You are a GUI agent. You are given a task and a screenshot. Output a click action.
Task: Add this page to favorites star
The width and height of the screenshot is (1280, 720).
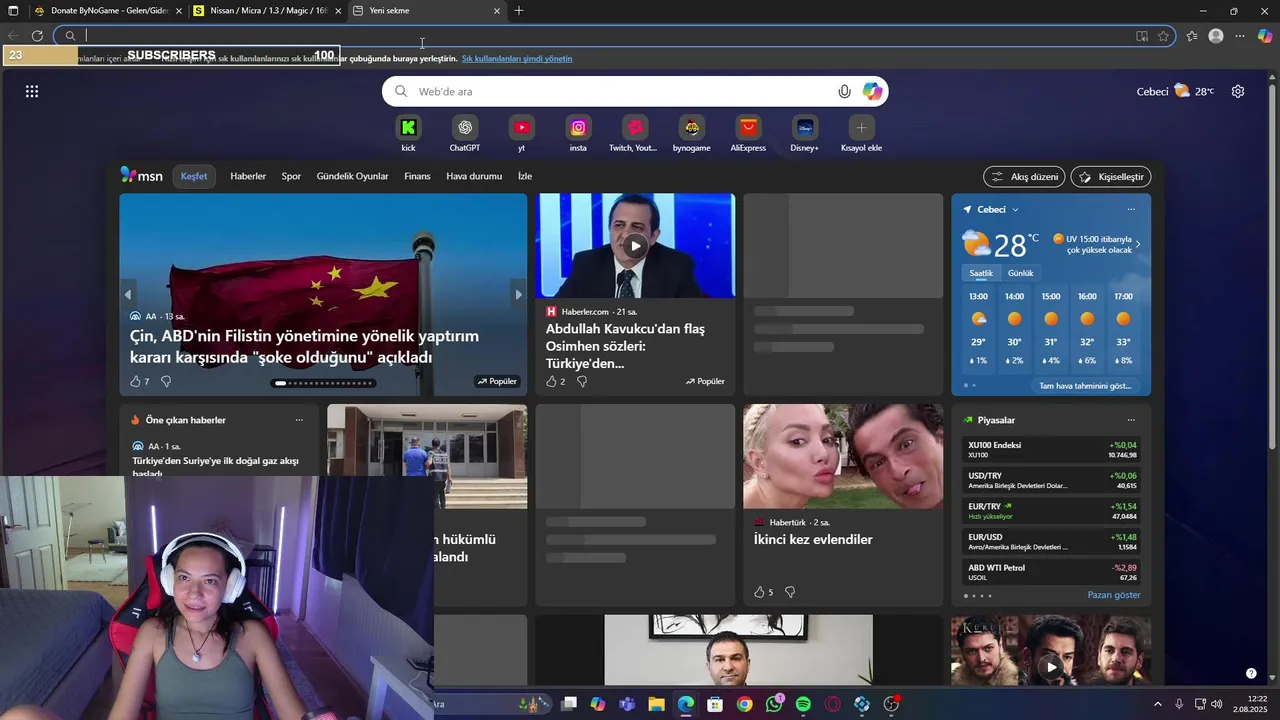pyautogui.click(x=1163, y=36)
